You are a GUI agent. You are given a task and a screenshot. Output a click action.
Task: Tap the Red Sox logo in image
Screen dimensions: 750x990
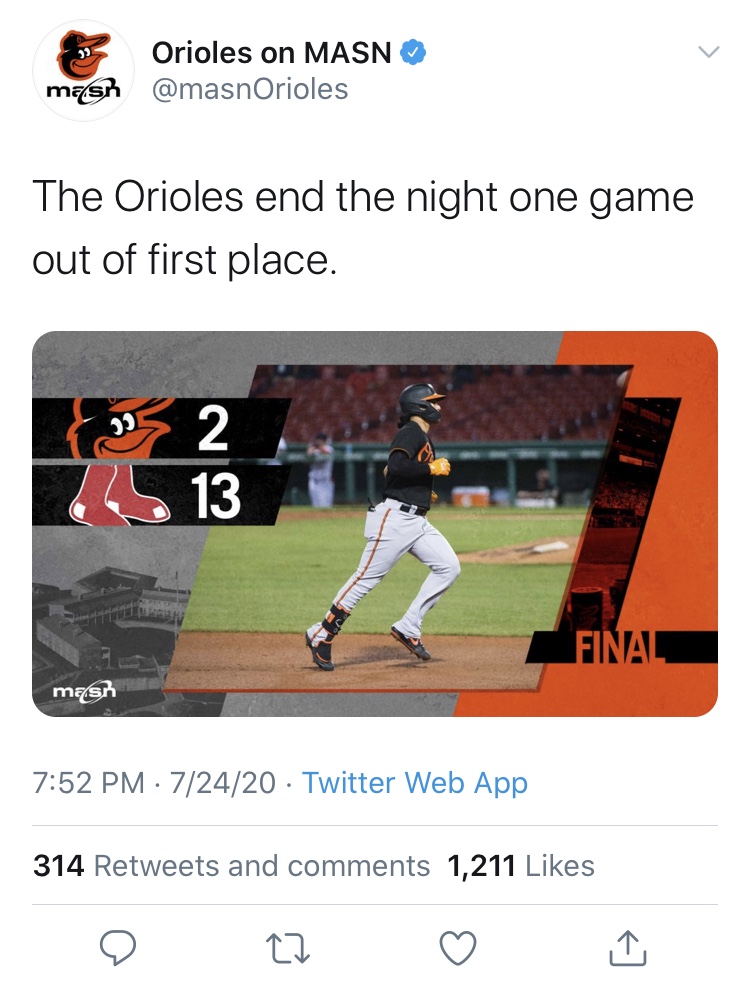[119, 496]
